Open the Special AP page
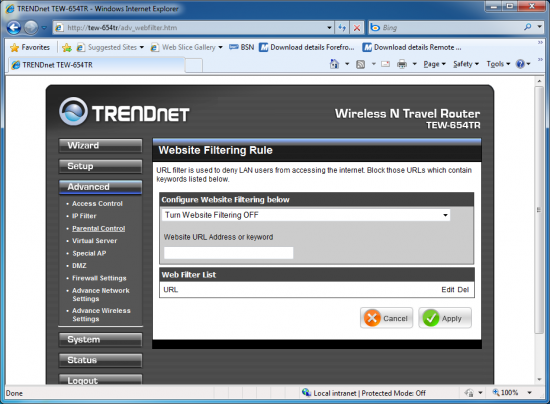The width and height of the screenshot is (550, 404). [x=89, y=254]
